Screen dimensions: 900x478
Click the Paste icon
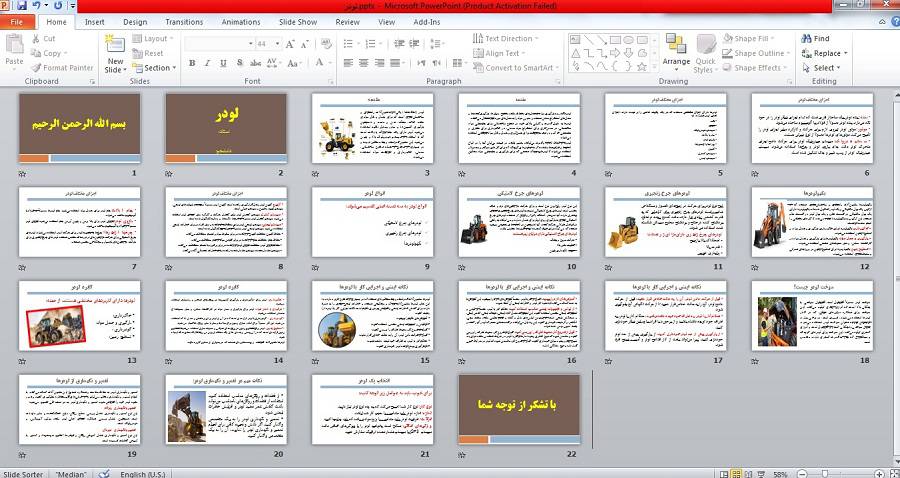tap(14, 45)
